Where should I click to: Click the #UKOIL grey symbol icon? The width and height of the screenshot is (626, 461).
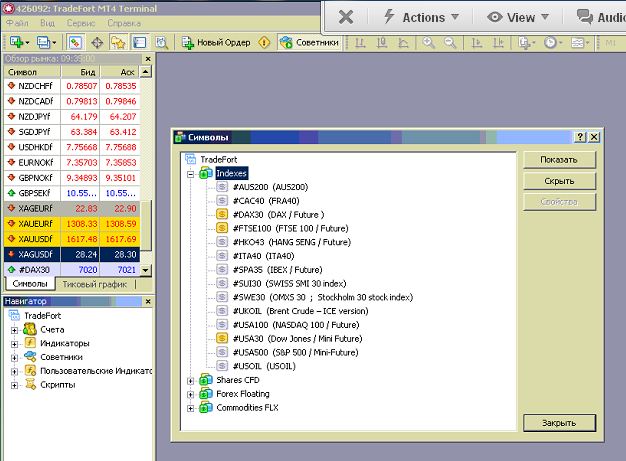pyautogui.click(x=222, y=311)
